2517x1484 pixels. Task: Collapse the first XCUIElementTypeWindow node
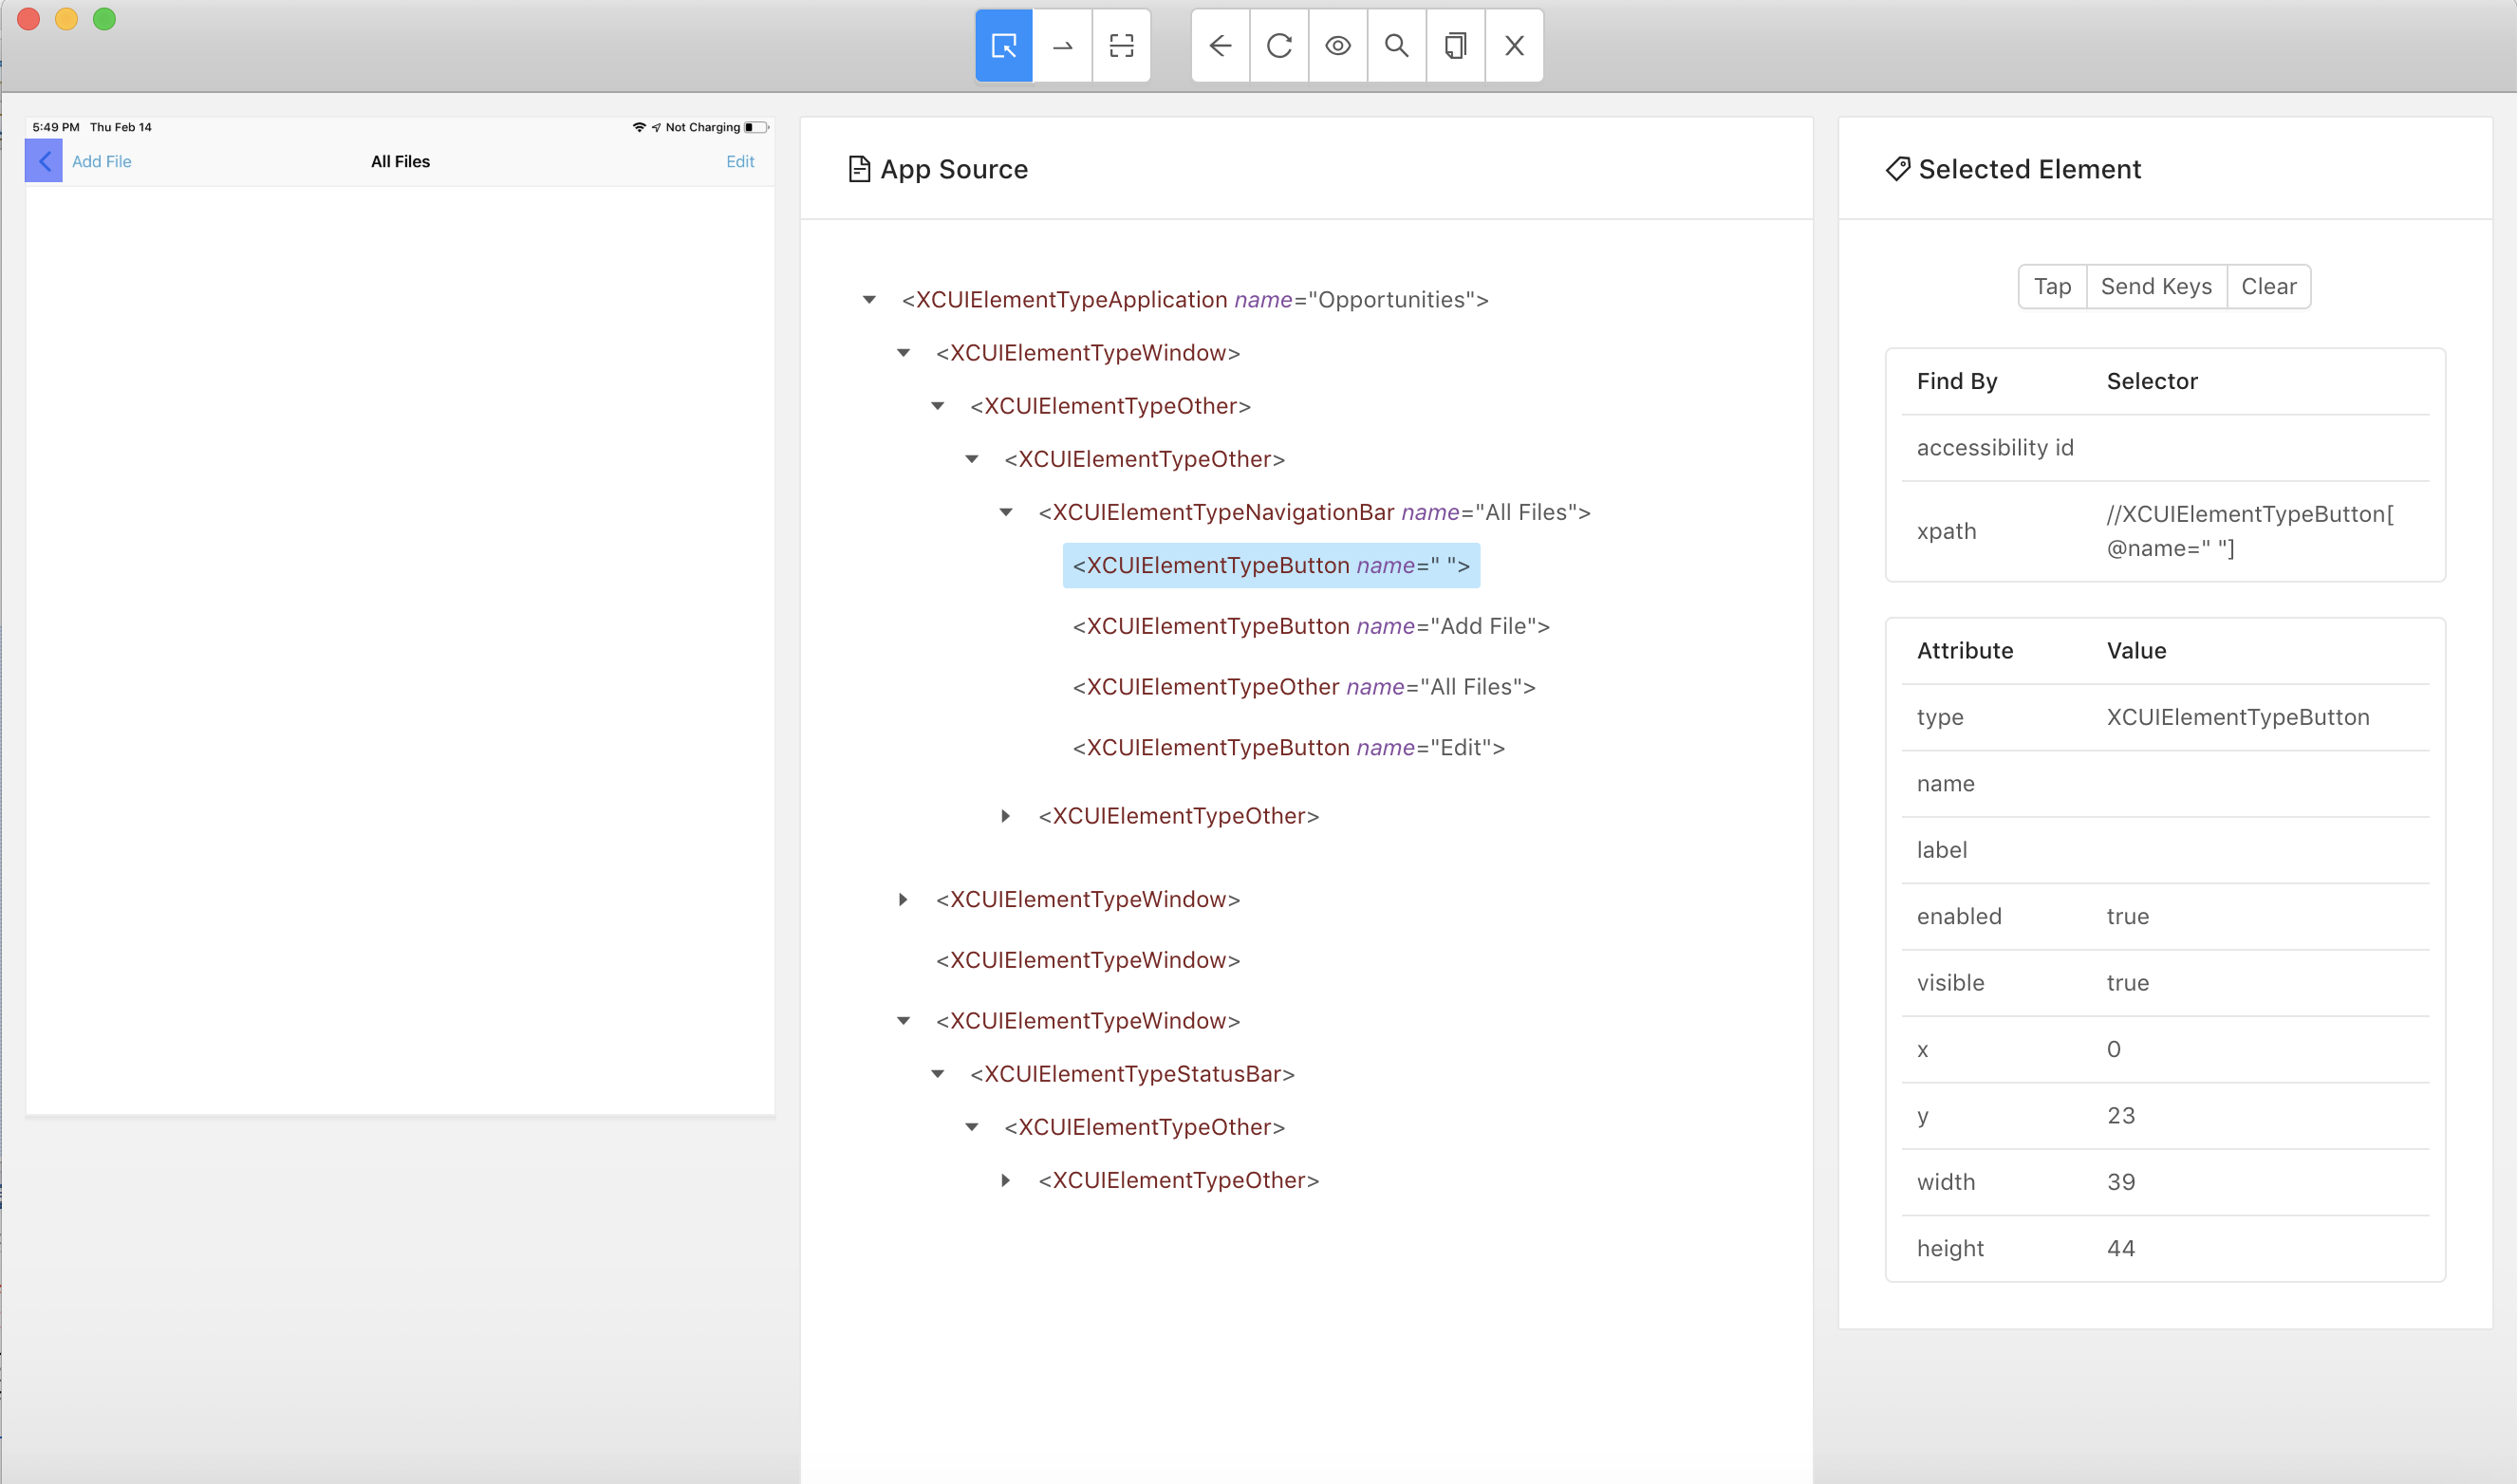click(903, 353)
